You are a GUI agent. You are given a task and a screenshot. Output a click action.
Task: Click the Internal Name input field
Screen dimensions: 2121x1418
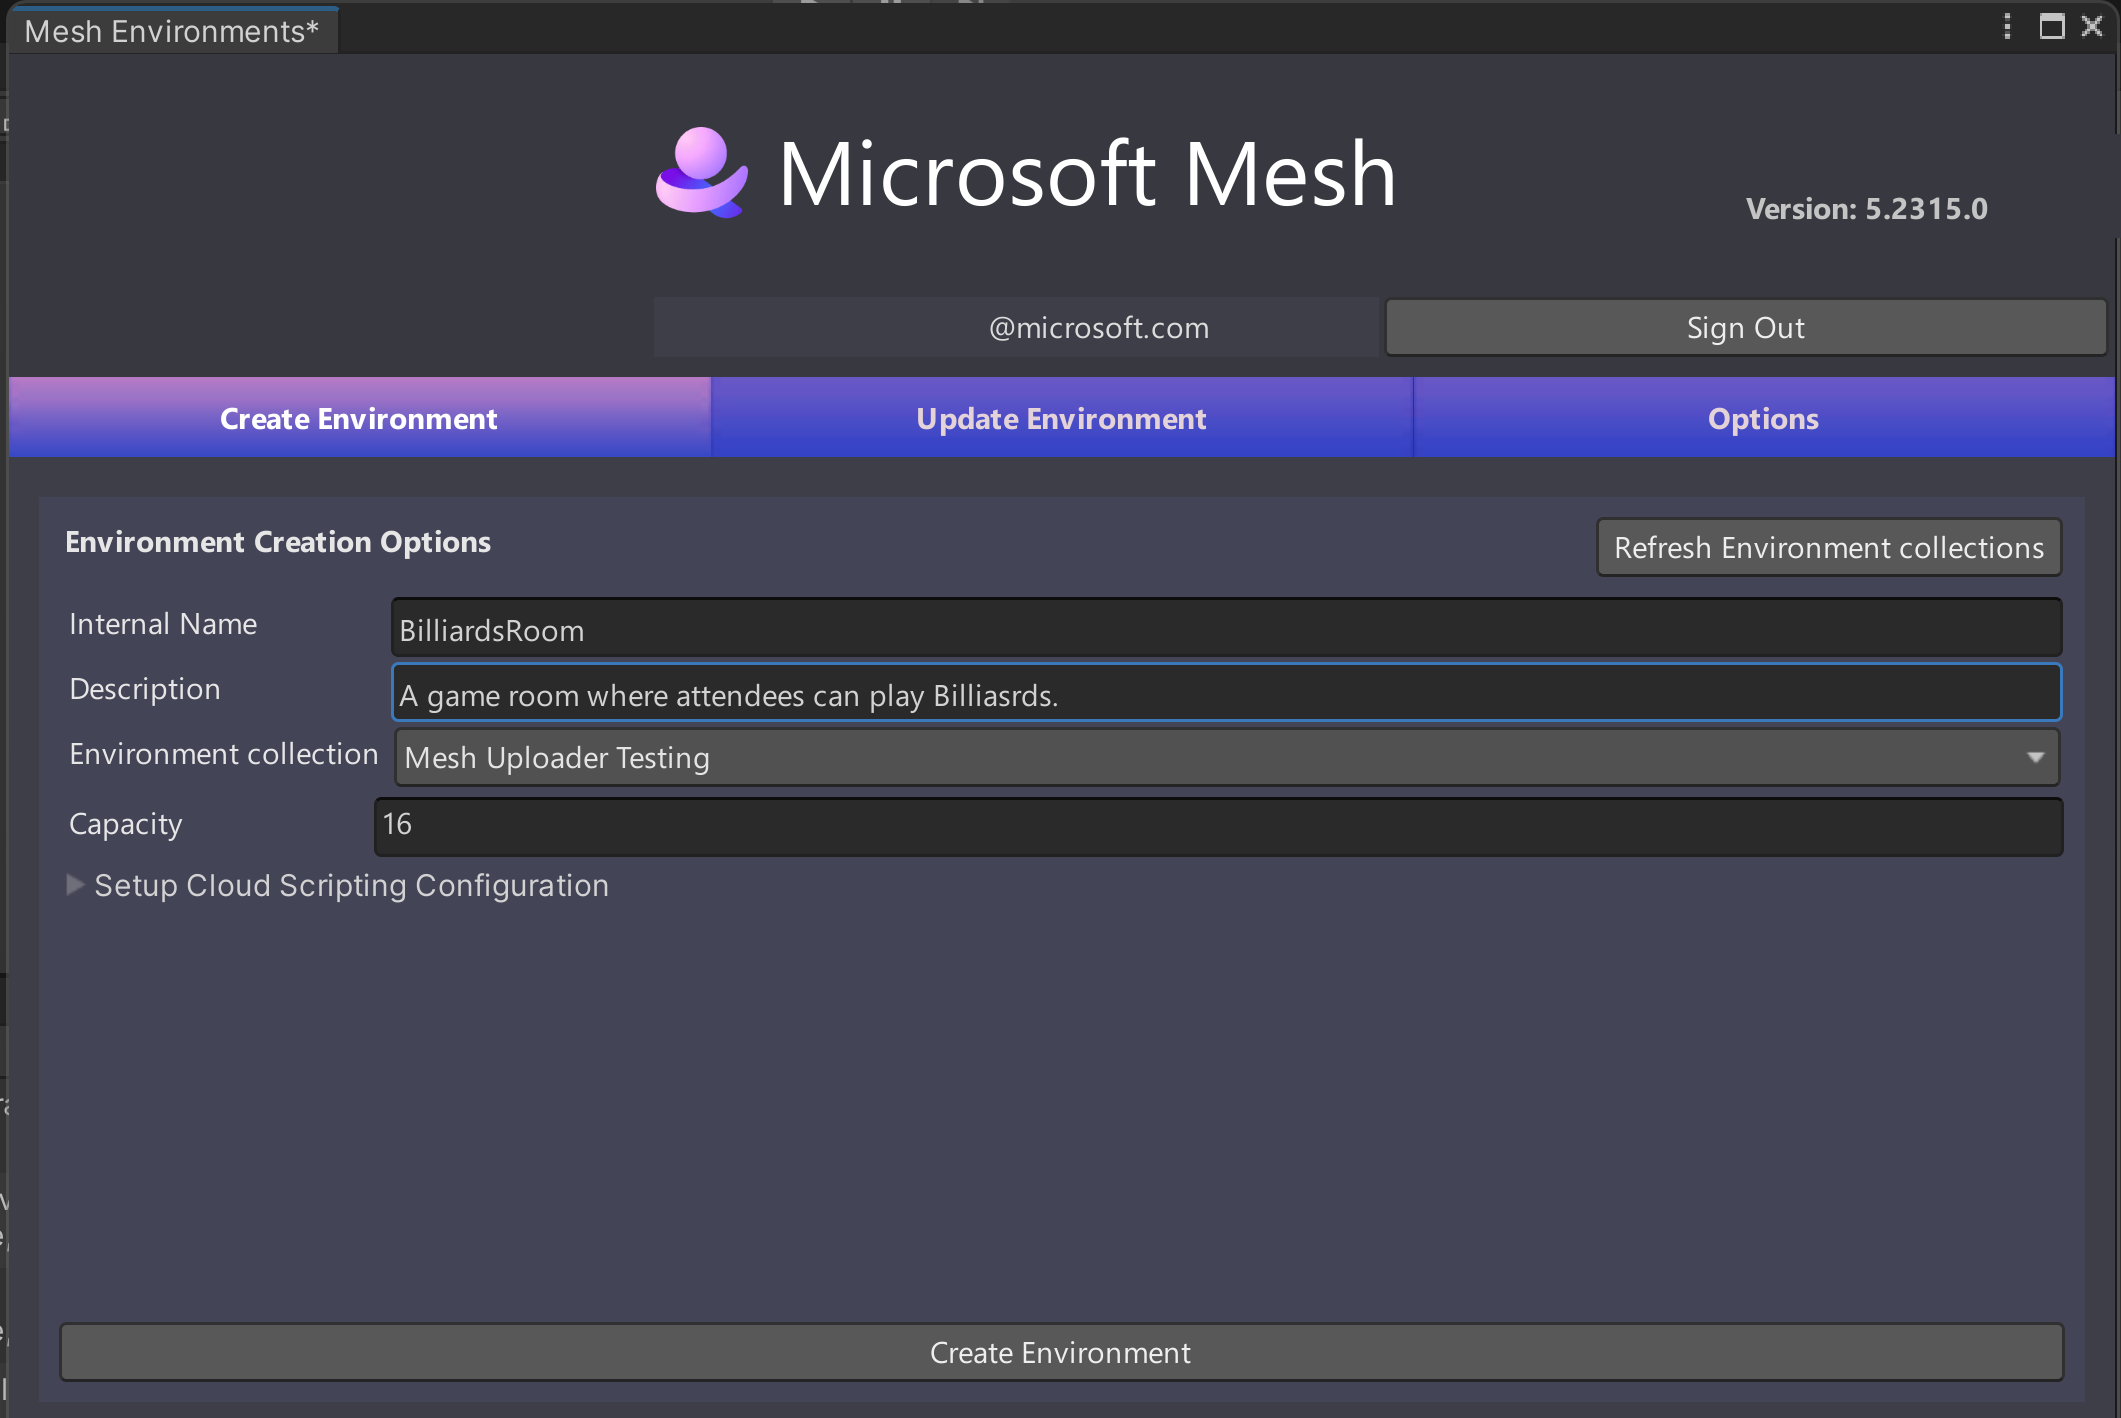coord(1225,628)
